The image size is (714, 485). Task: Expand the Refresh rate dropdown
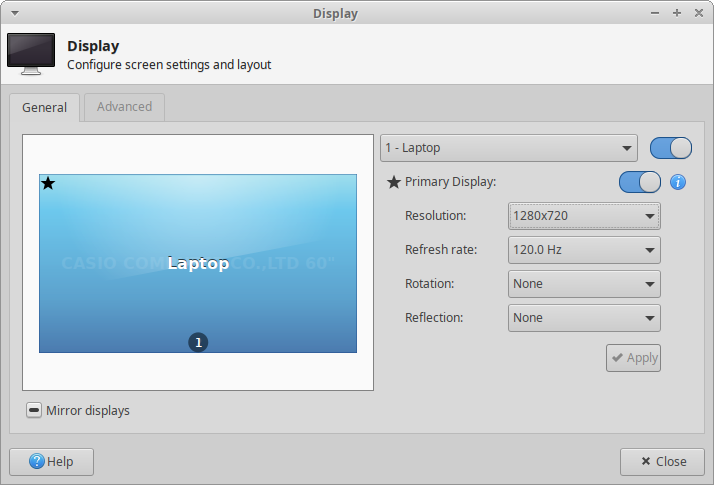point(584,250)
